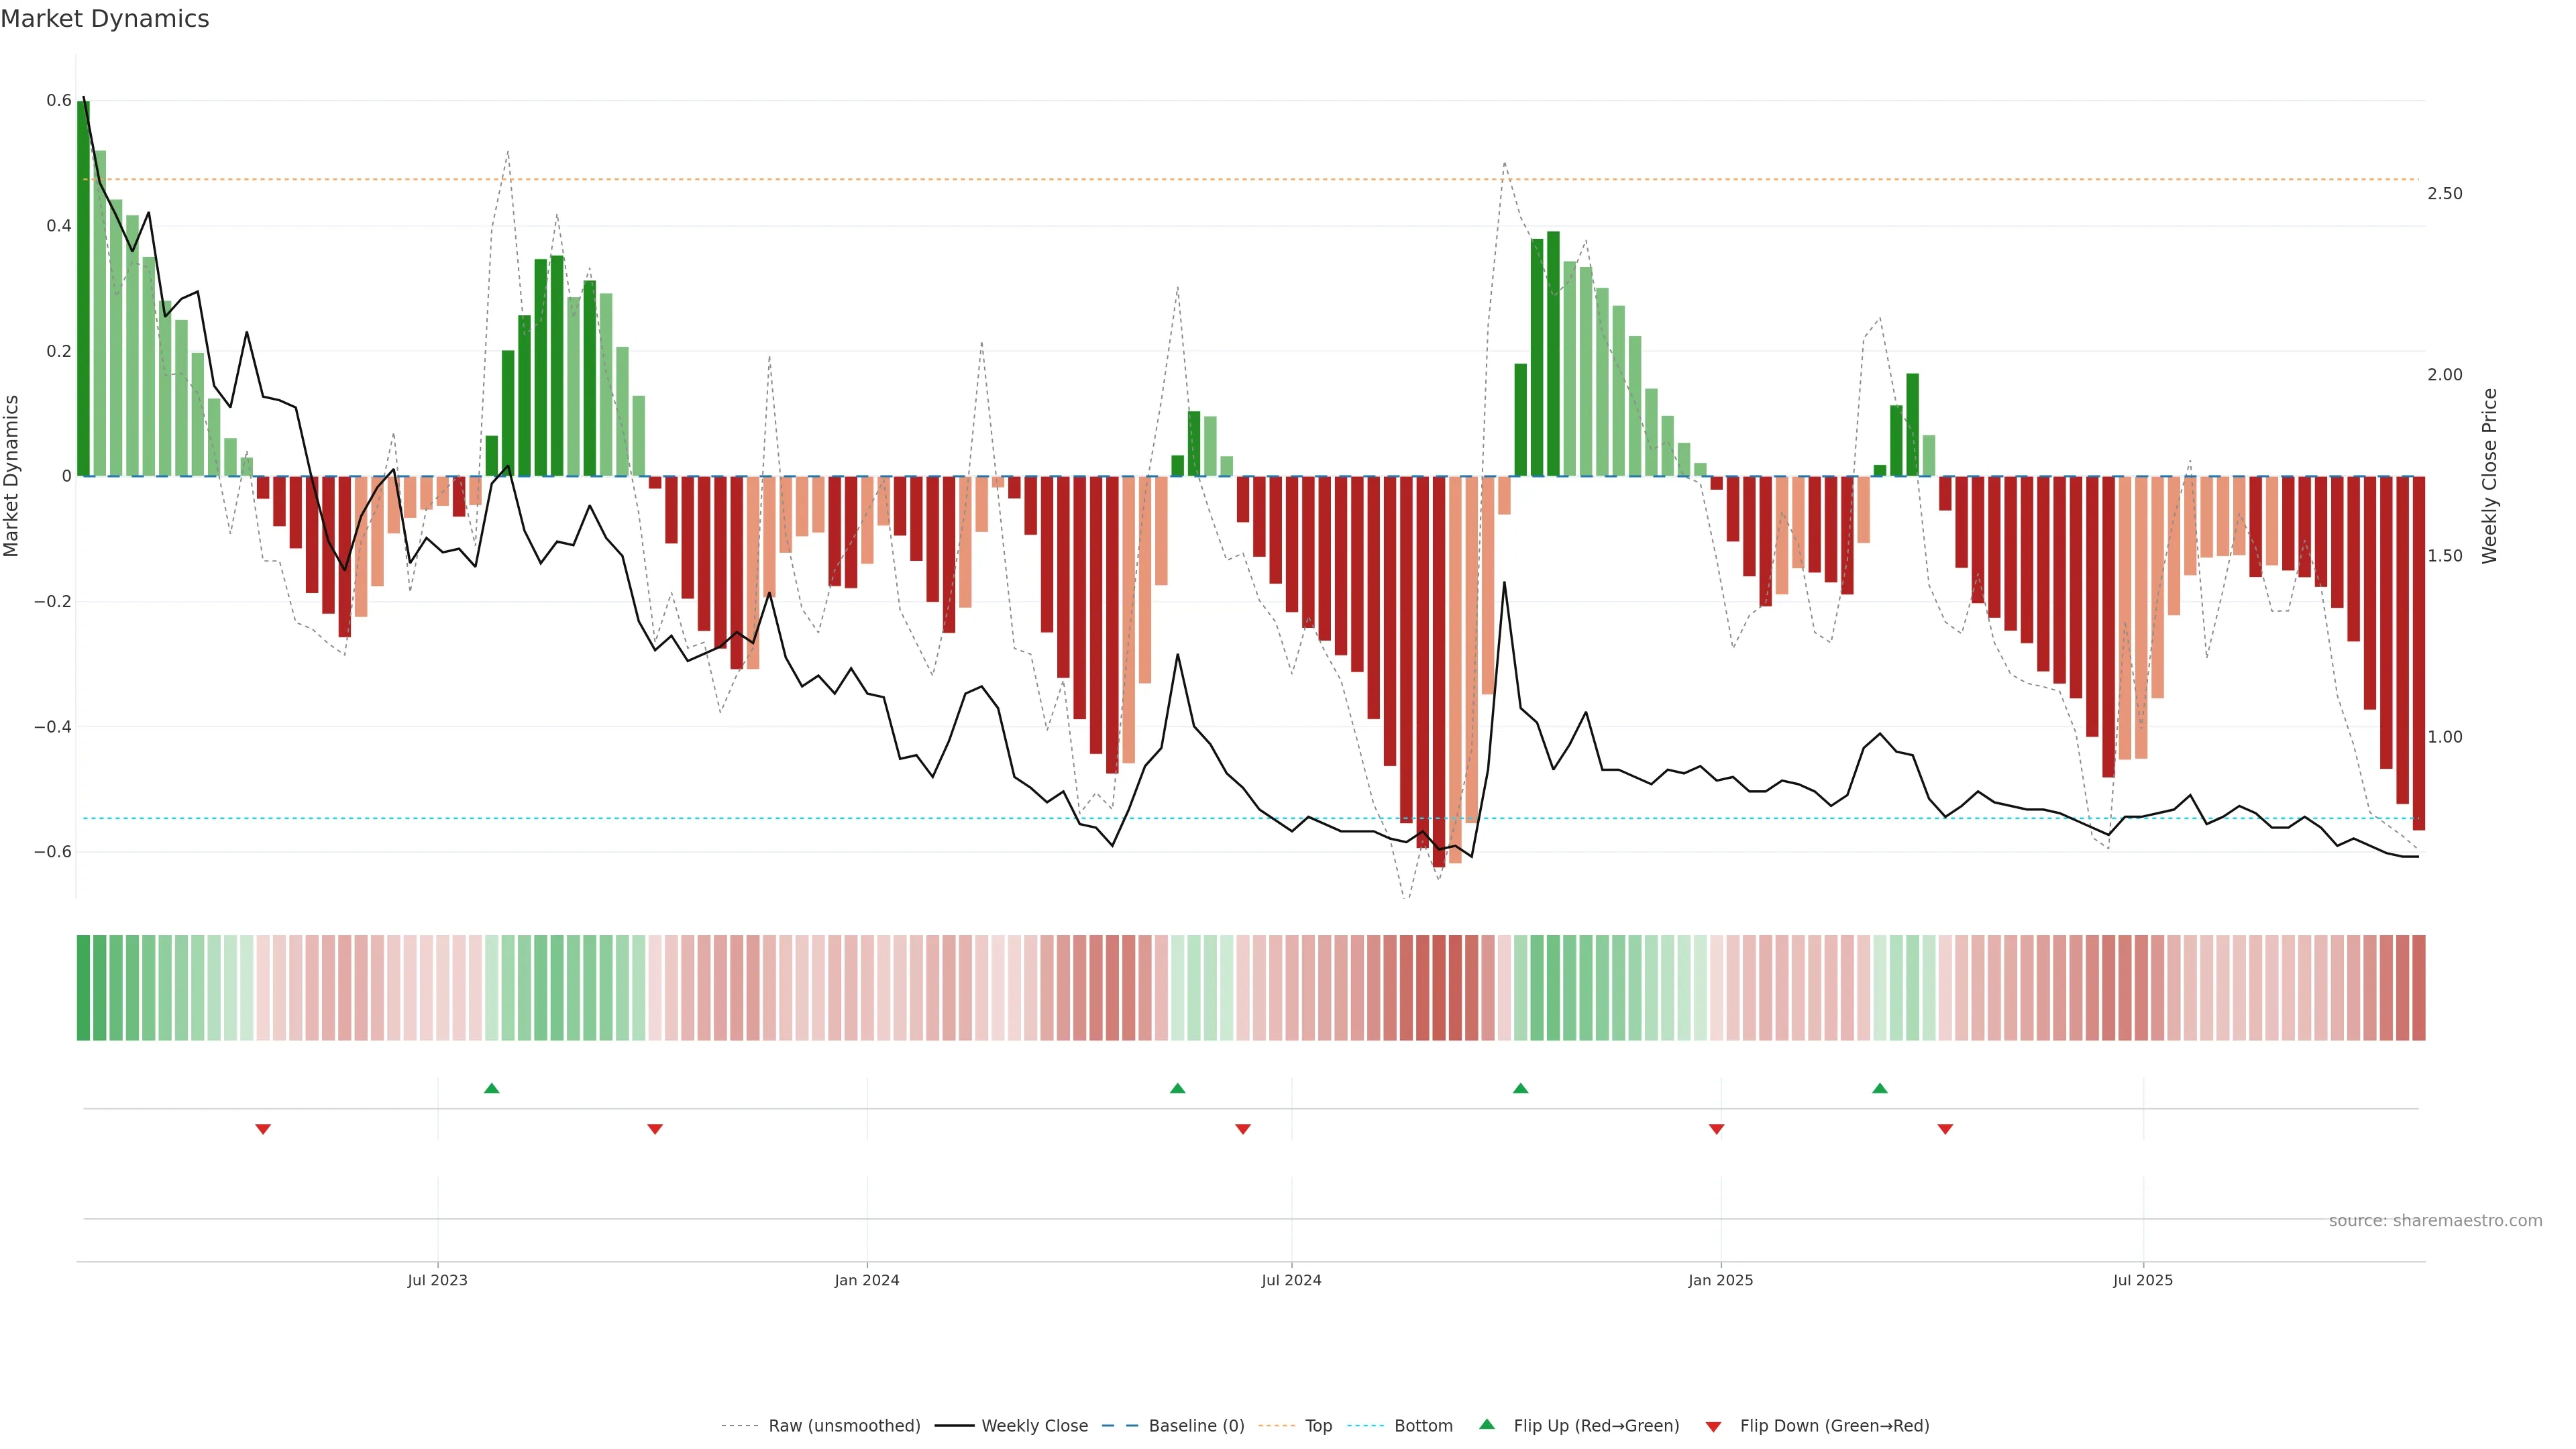Click the green flip-up marker before Jul 2024
2576x1449 pixels.
tap(1177, 1088)
